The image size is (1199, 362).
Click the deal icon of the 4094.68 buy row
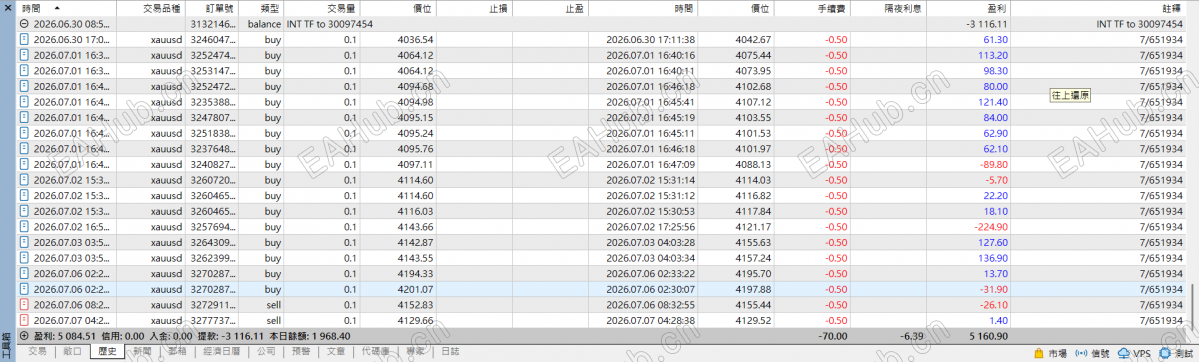click(24, 86)
